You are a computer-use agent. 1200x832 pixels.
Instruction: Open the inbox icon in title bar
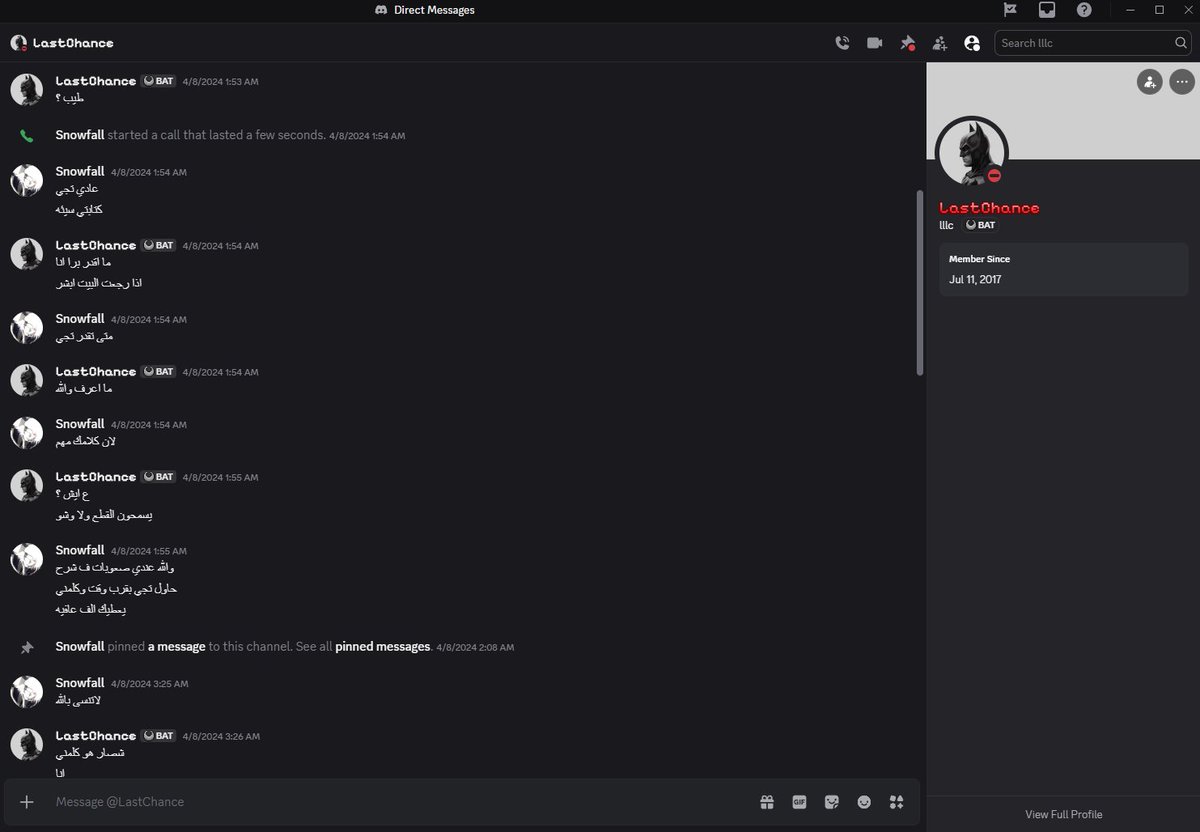[x=1047, y=10]
